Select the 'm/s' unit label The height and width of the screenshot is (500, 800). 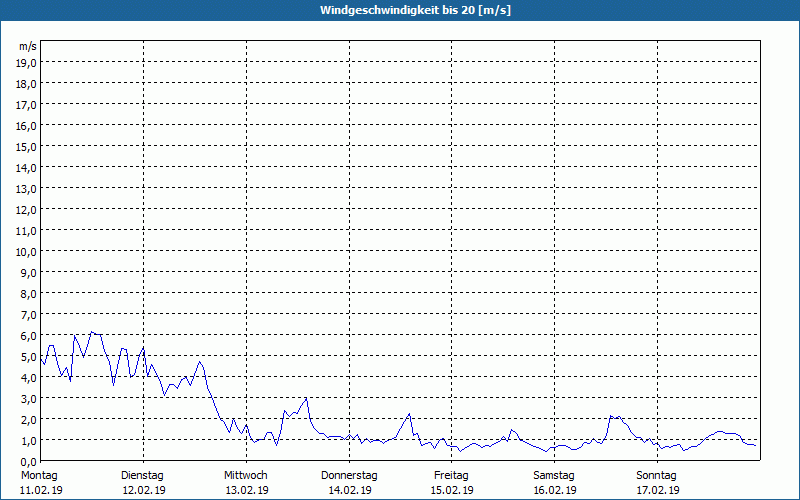click(x=28, y=46)
